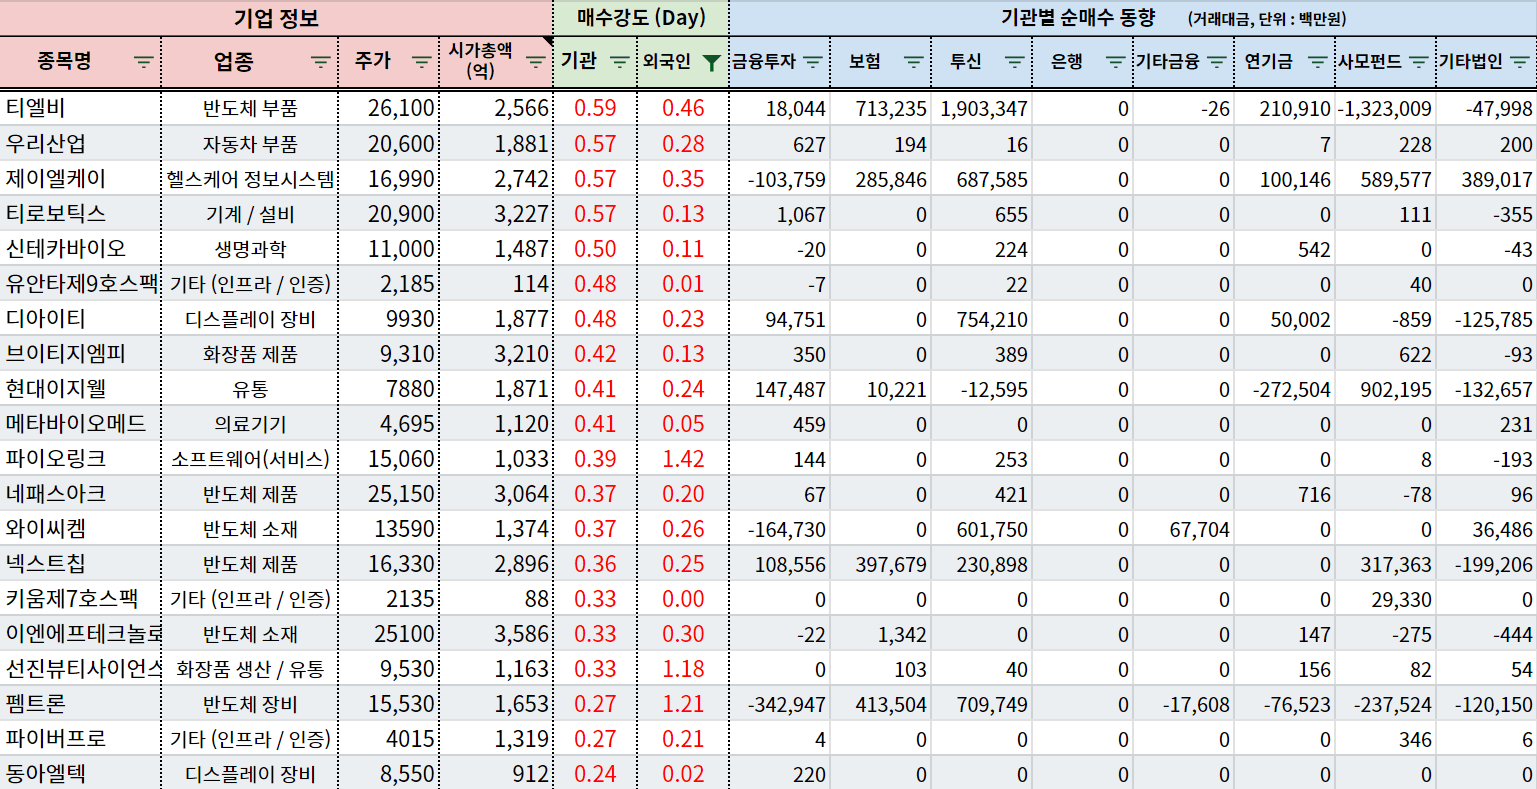Select the 3,586 market cap cell
The image size is (1537, 789).
[x=496, y=633]
